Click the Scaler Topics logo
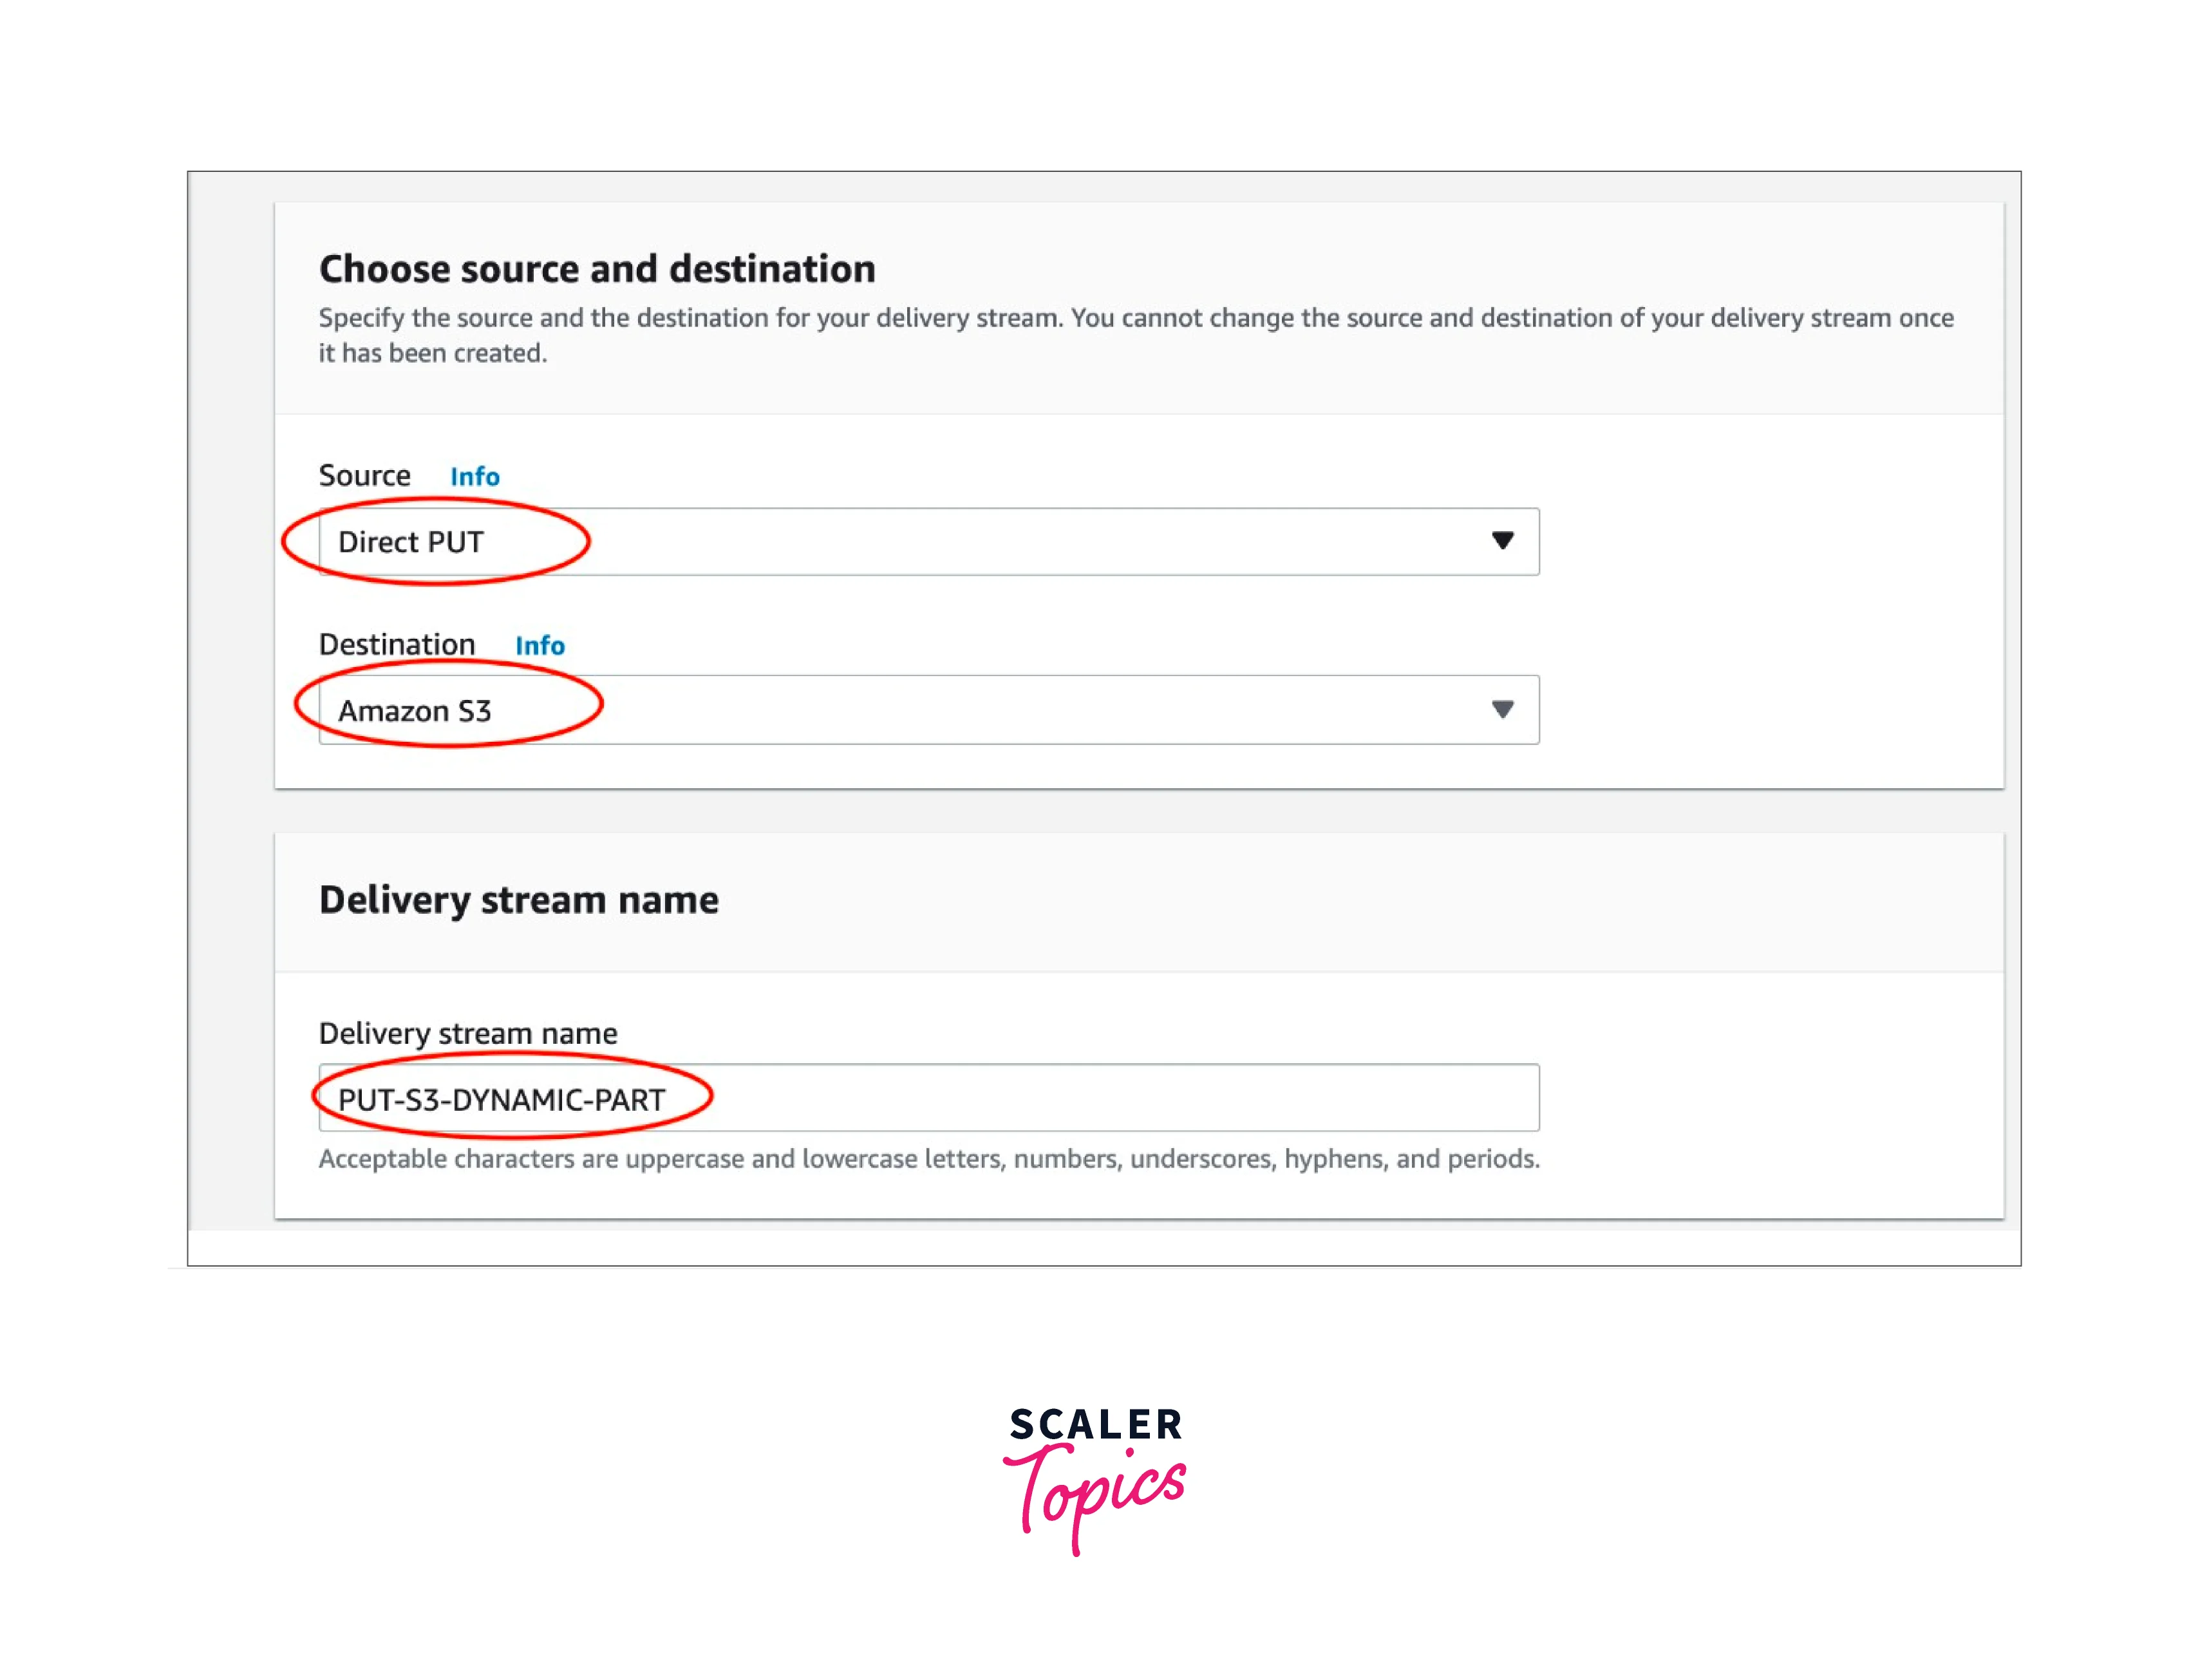2189x1680 pixels. tap(1095, 1478)
